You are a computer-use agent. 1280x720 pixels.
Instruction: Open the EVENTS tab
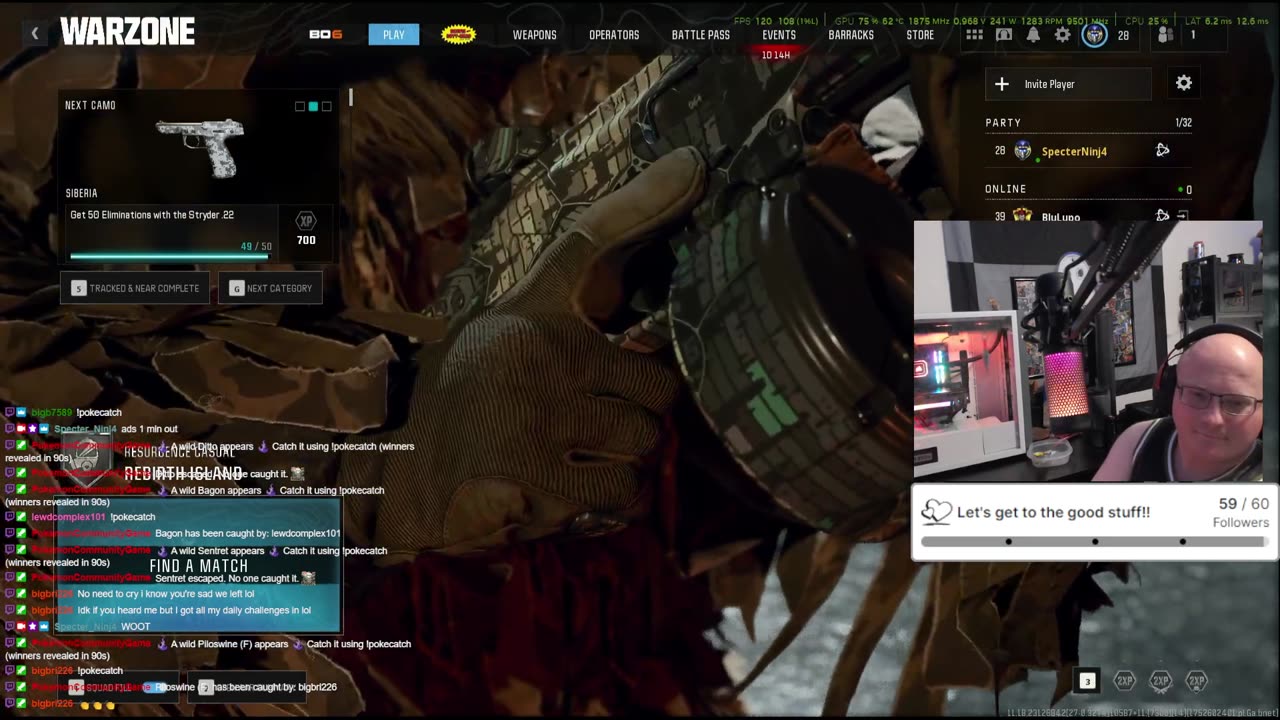click(x=779, y=34)
